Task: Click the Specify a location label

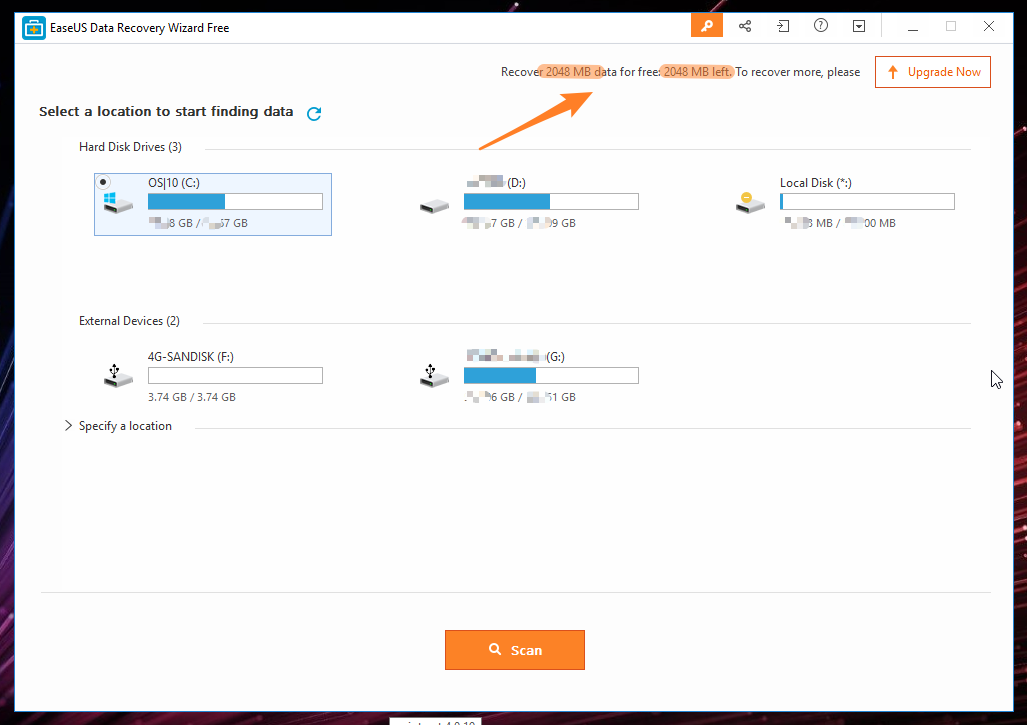Action: click(125, 426)
